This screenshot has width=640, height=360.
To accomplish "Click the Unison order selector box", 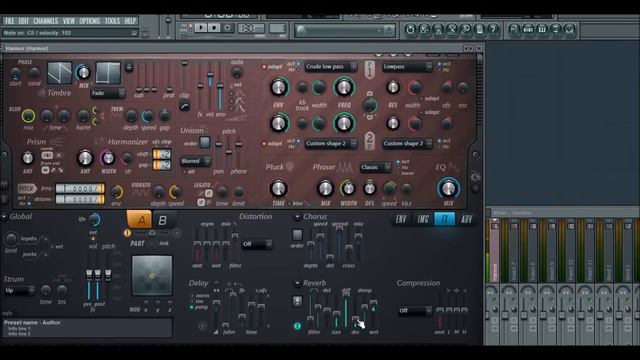I will tap(204, 142).
